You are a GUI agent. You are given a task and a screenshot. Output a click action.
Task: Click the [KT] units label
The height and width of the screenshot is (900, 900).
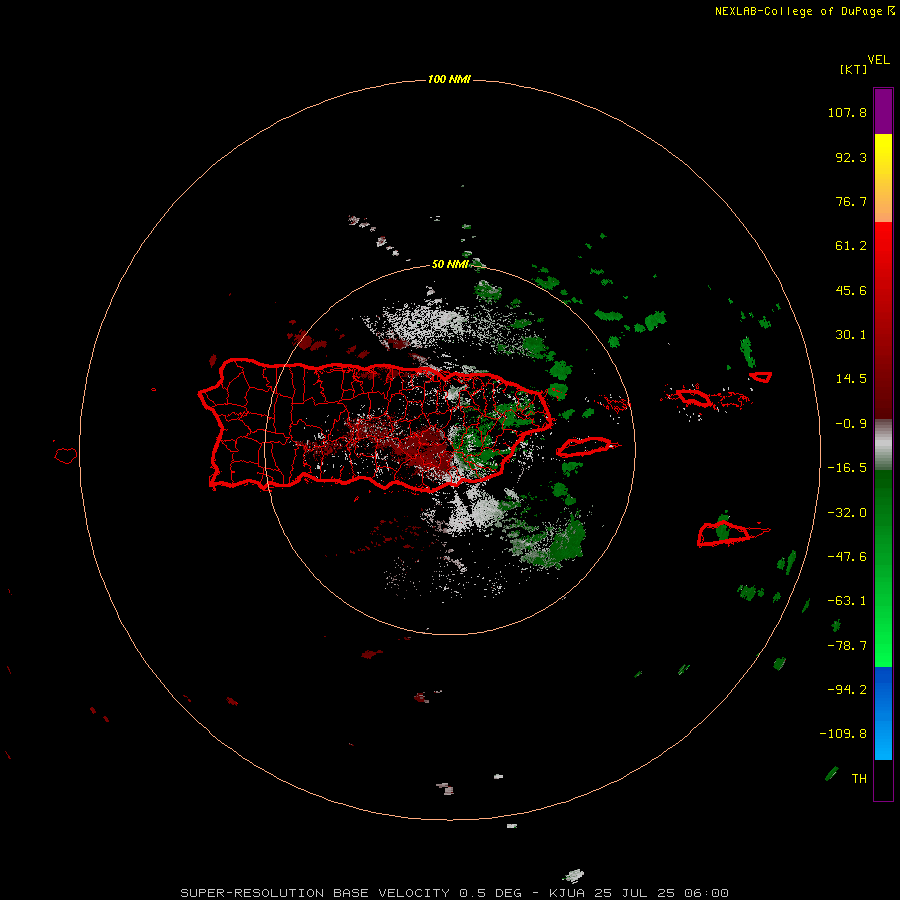tap(854, 69)
